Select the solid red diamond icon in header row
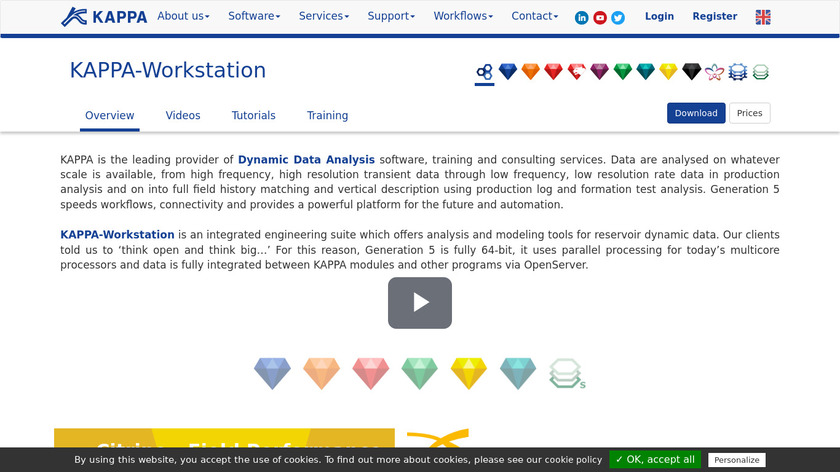The width and height of the screenshot is (840, 472). click(x=553, y=71)
